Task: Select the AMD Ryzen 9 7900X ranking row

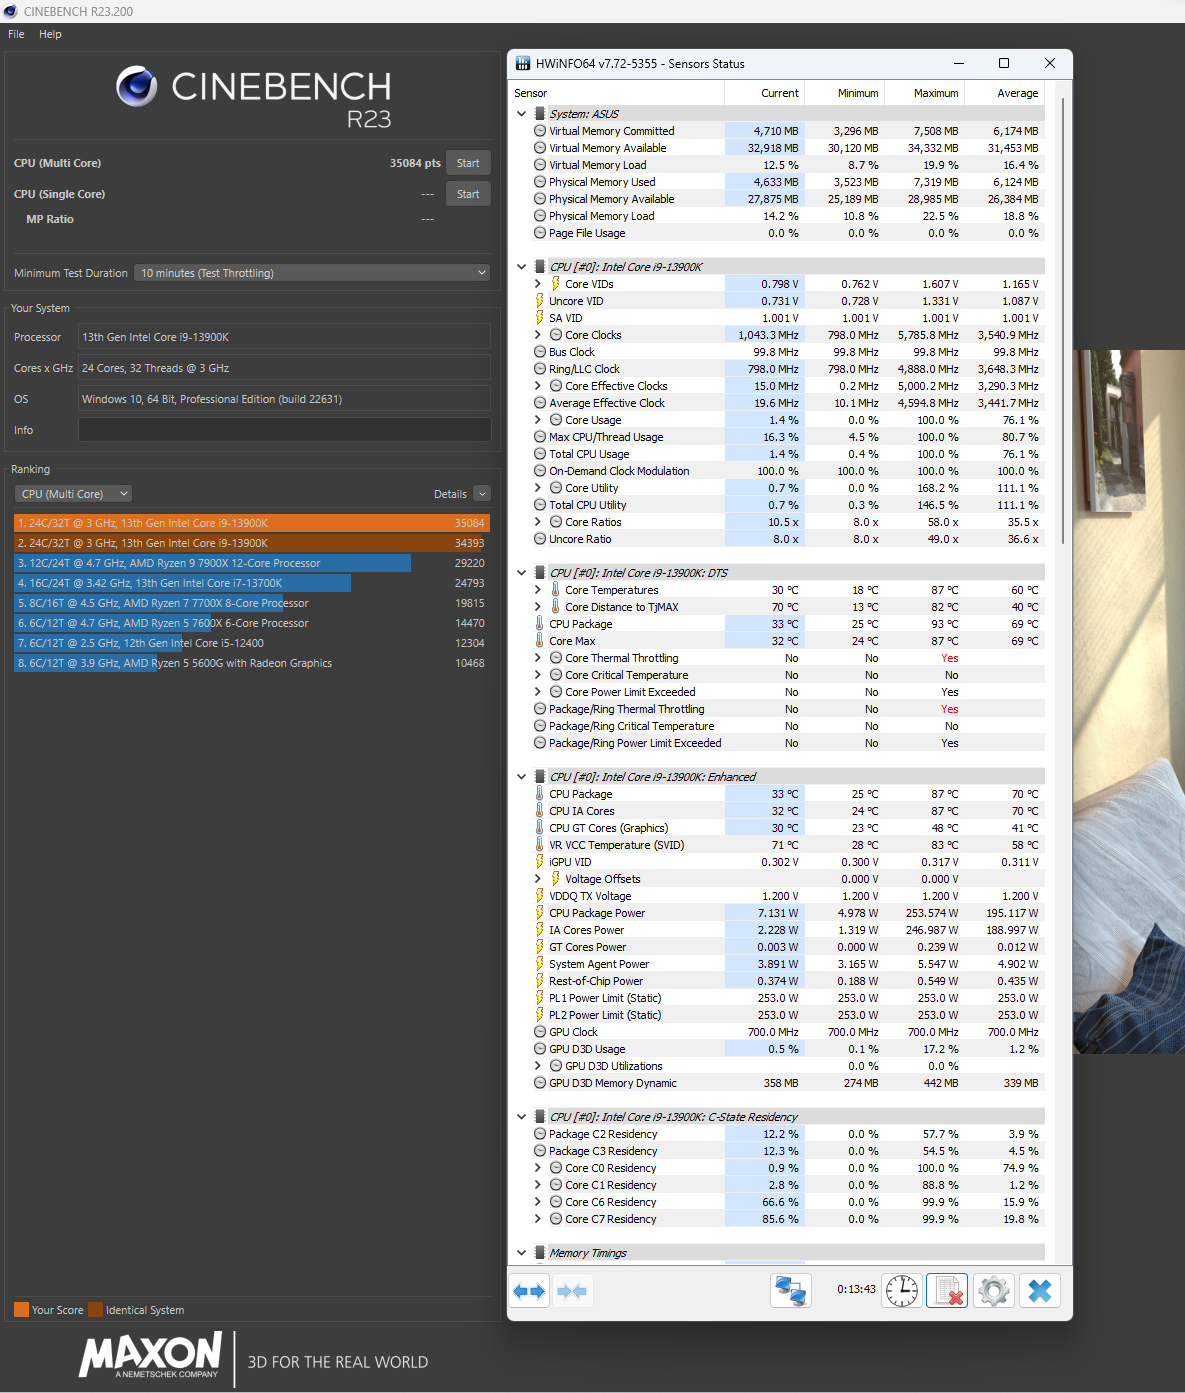Action: click(252, 563)
